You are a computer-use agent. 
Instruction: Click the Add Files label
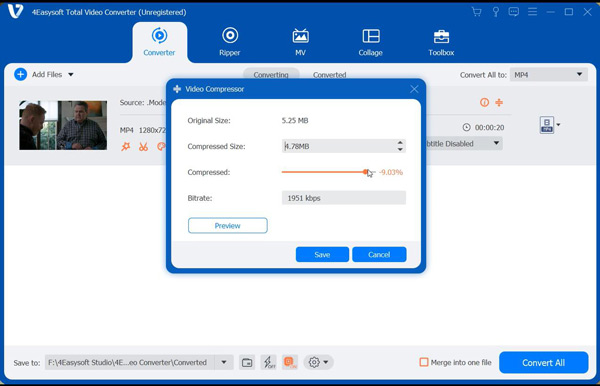(47, 75)
